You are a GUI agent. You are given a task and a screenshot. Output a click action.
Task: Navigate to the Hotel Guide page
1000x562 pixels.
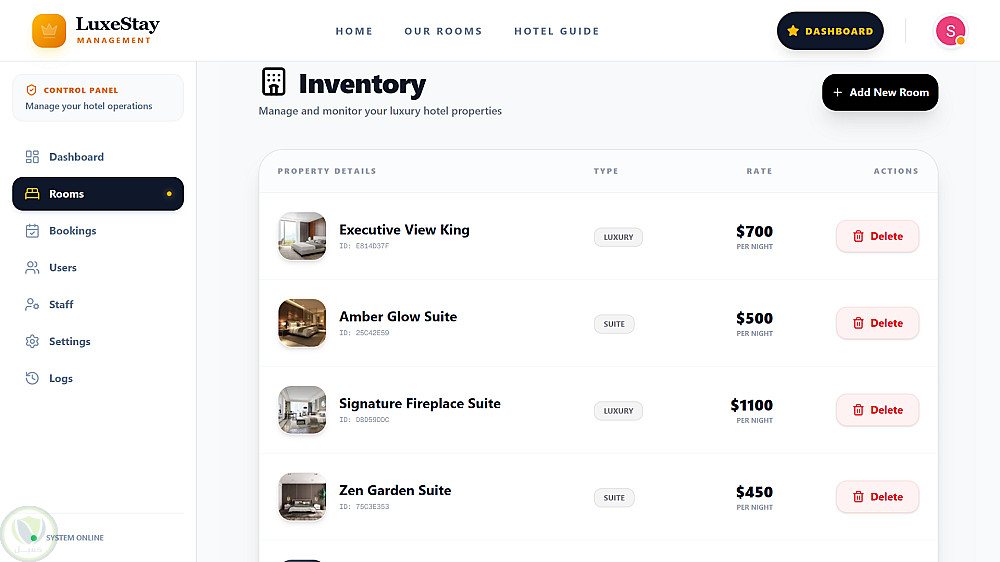556,31
